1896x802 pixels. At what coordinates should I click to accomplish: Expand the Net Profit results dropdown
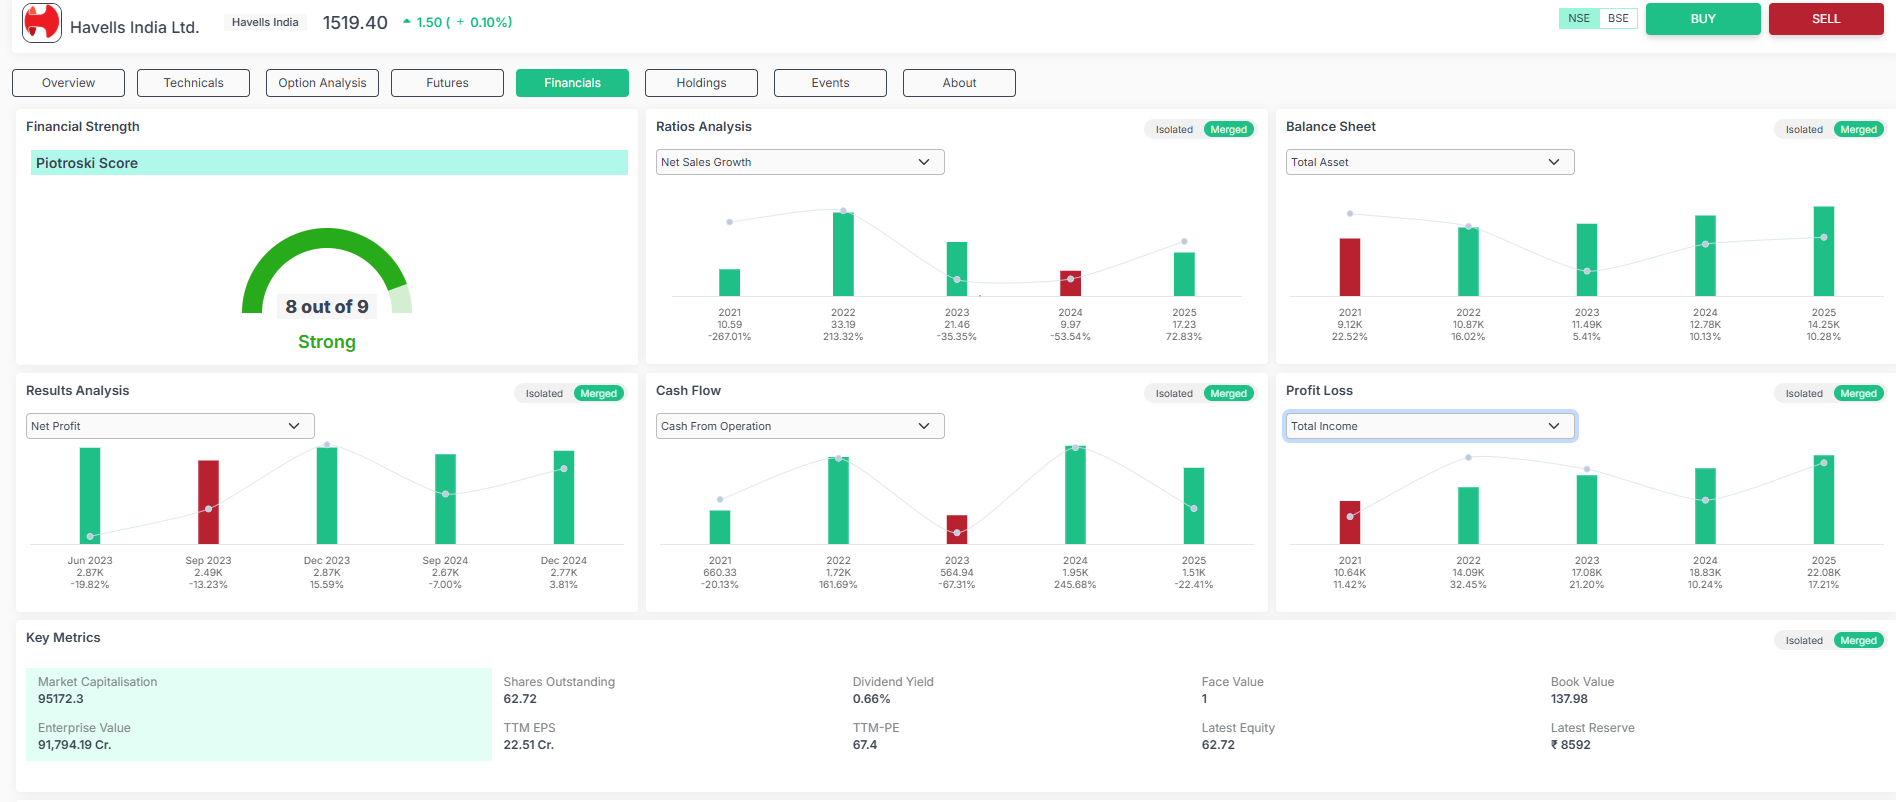(x=170, y=426)
